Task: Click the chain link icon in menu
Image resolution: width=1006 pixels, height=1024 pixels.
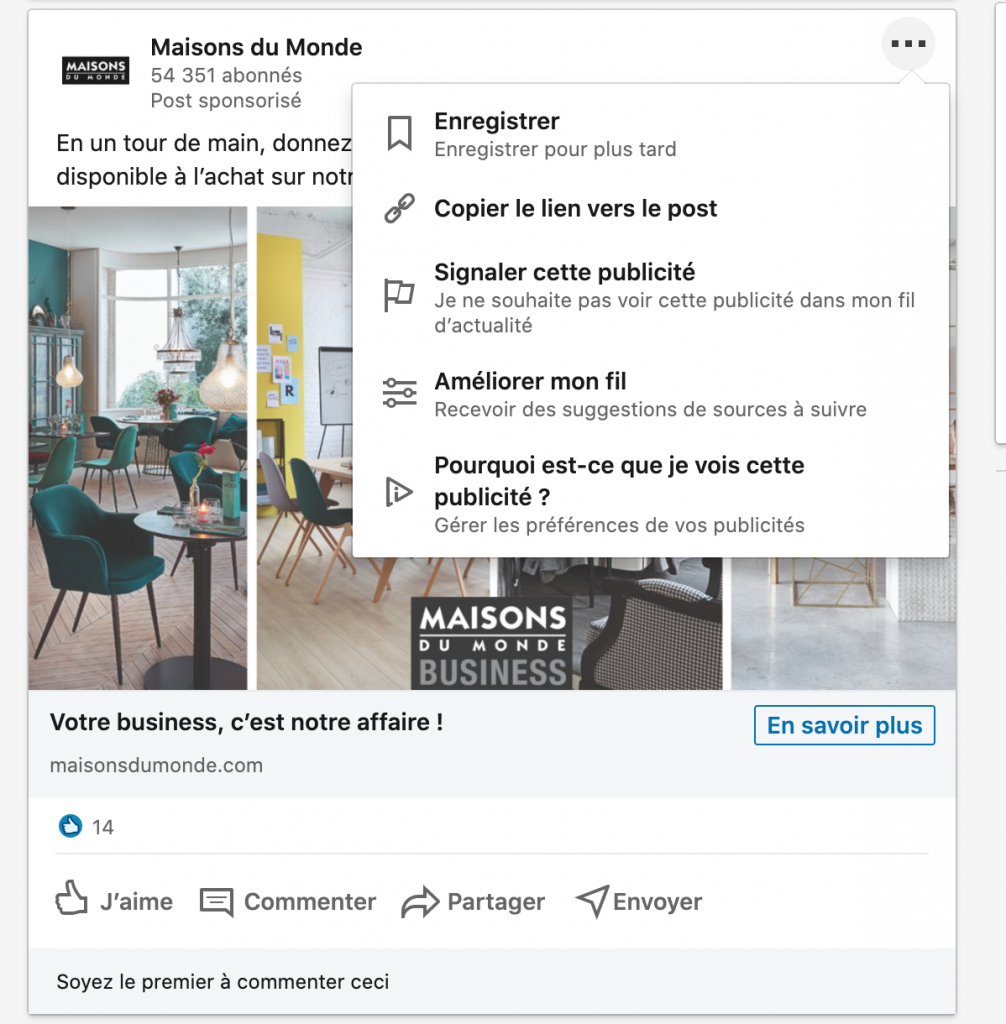Action: (x=399, y=208)
